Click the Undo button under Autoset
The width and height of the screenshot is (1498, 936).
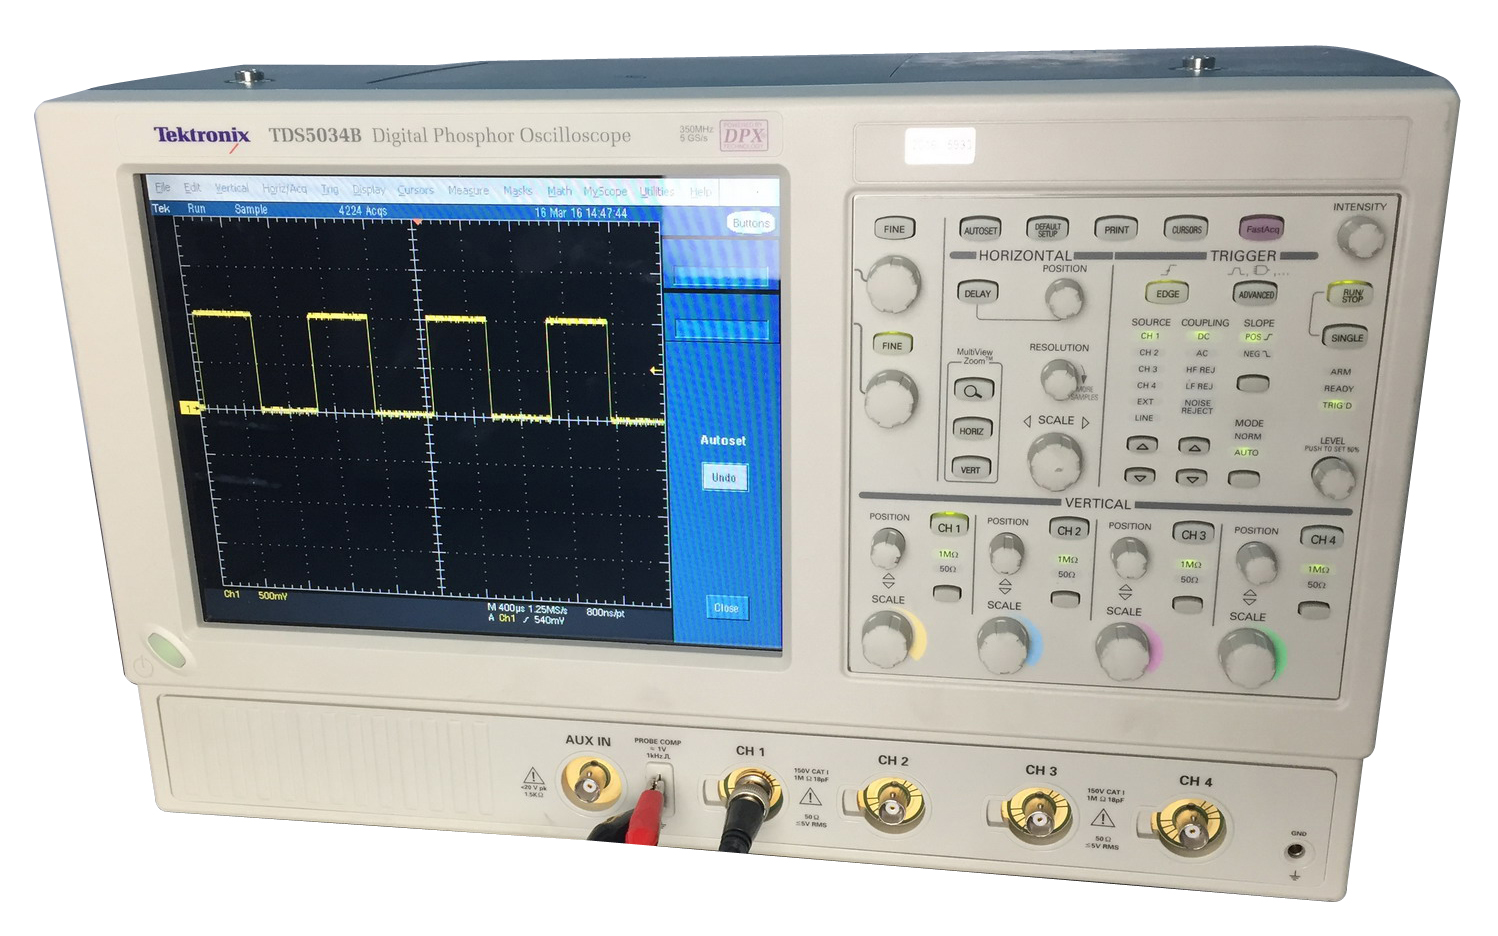(723, 478)
